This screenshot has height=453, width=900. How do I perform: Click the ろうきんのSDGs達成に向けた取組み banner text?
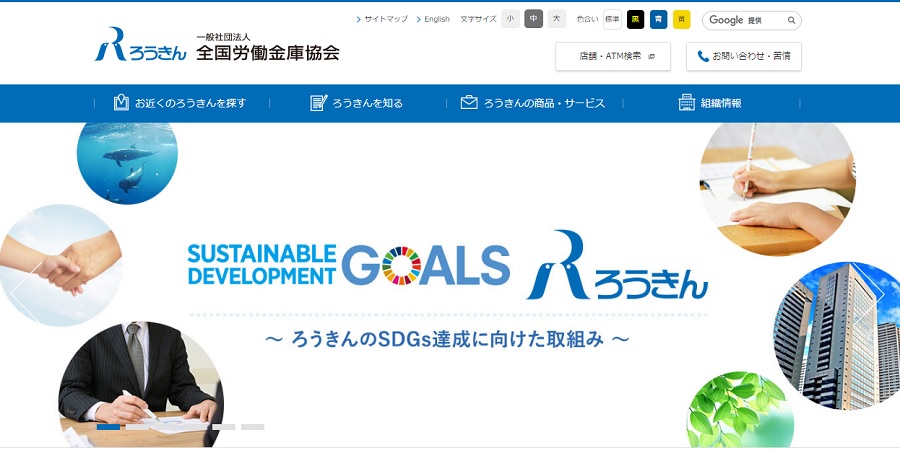pos(448,339)
